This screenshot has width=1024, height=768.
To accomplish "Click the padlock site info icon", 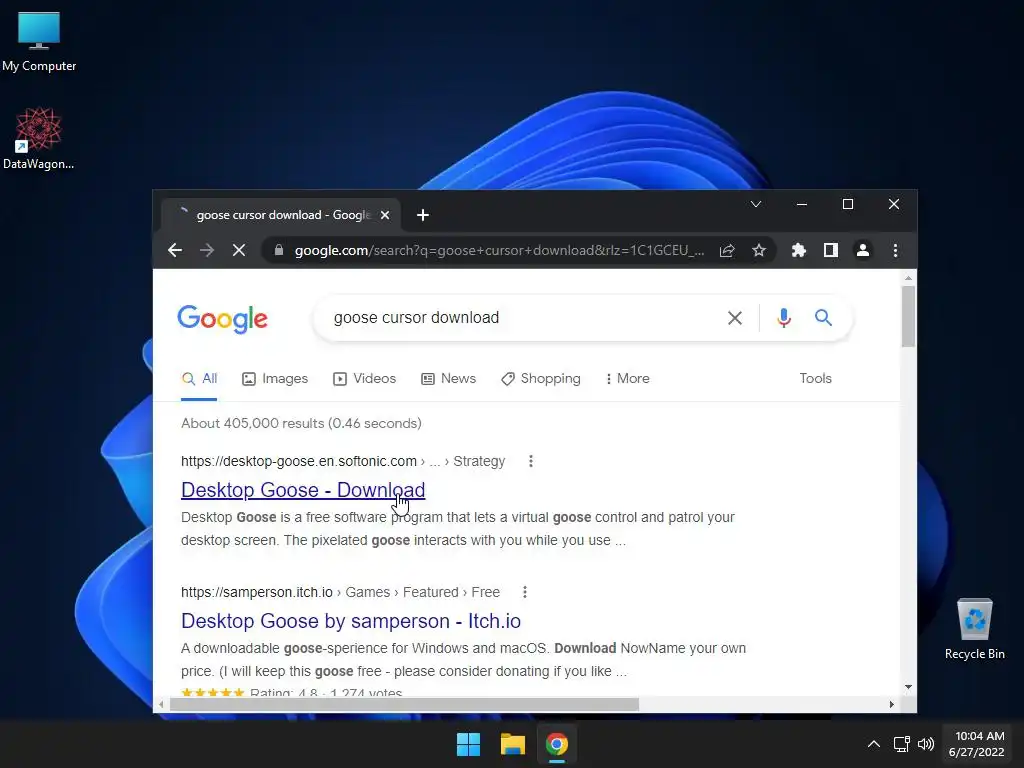I will 279,250.
